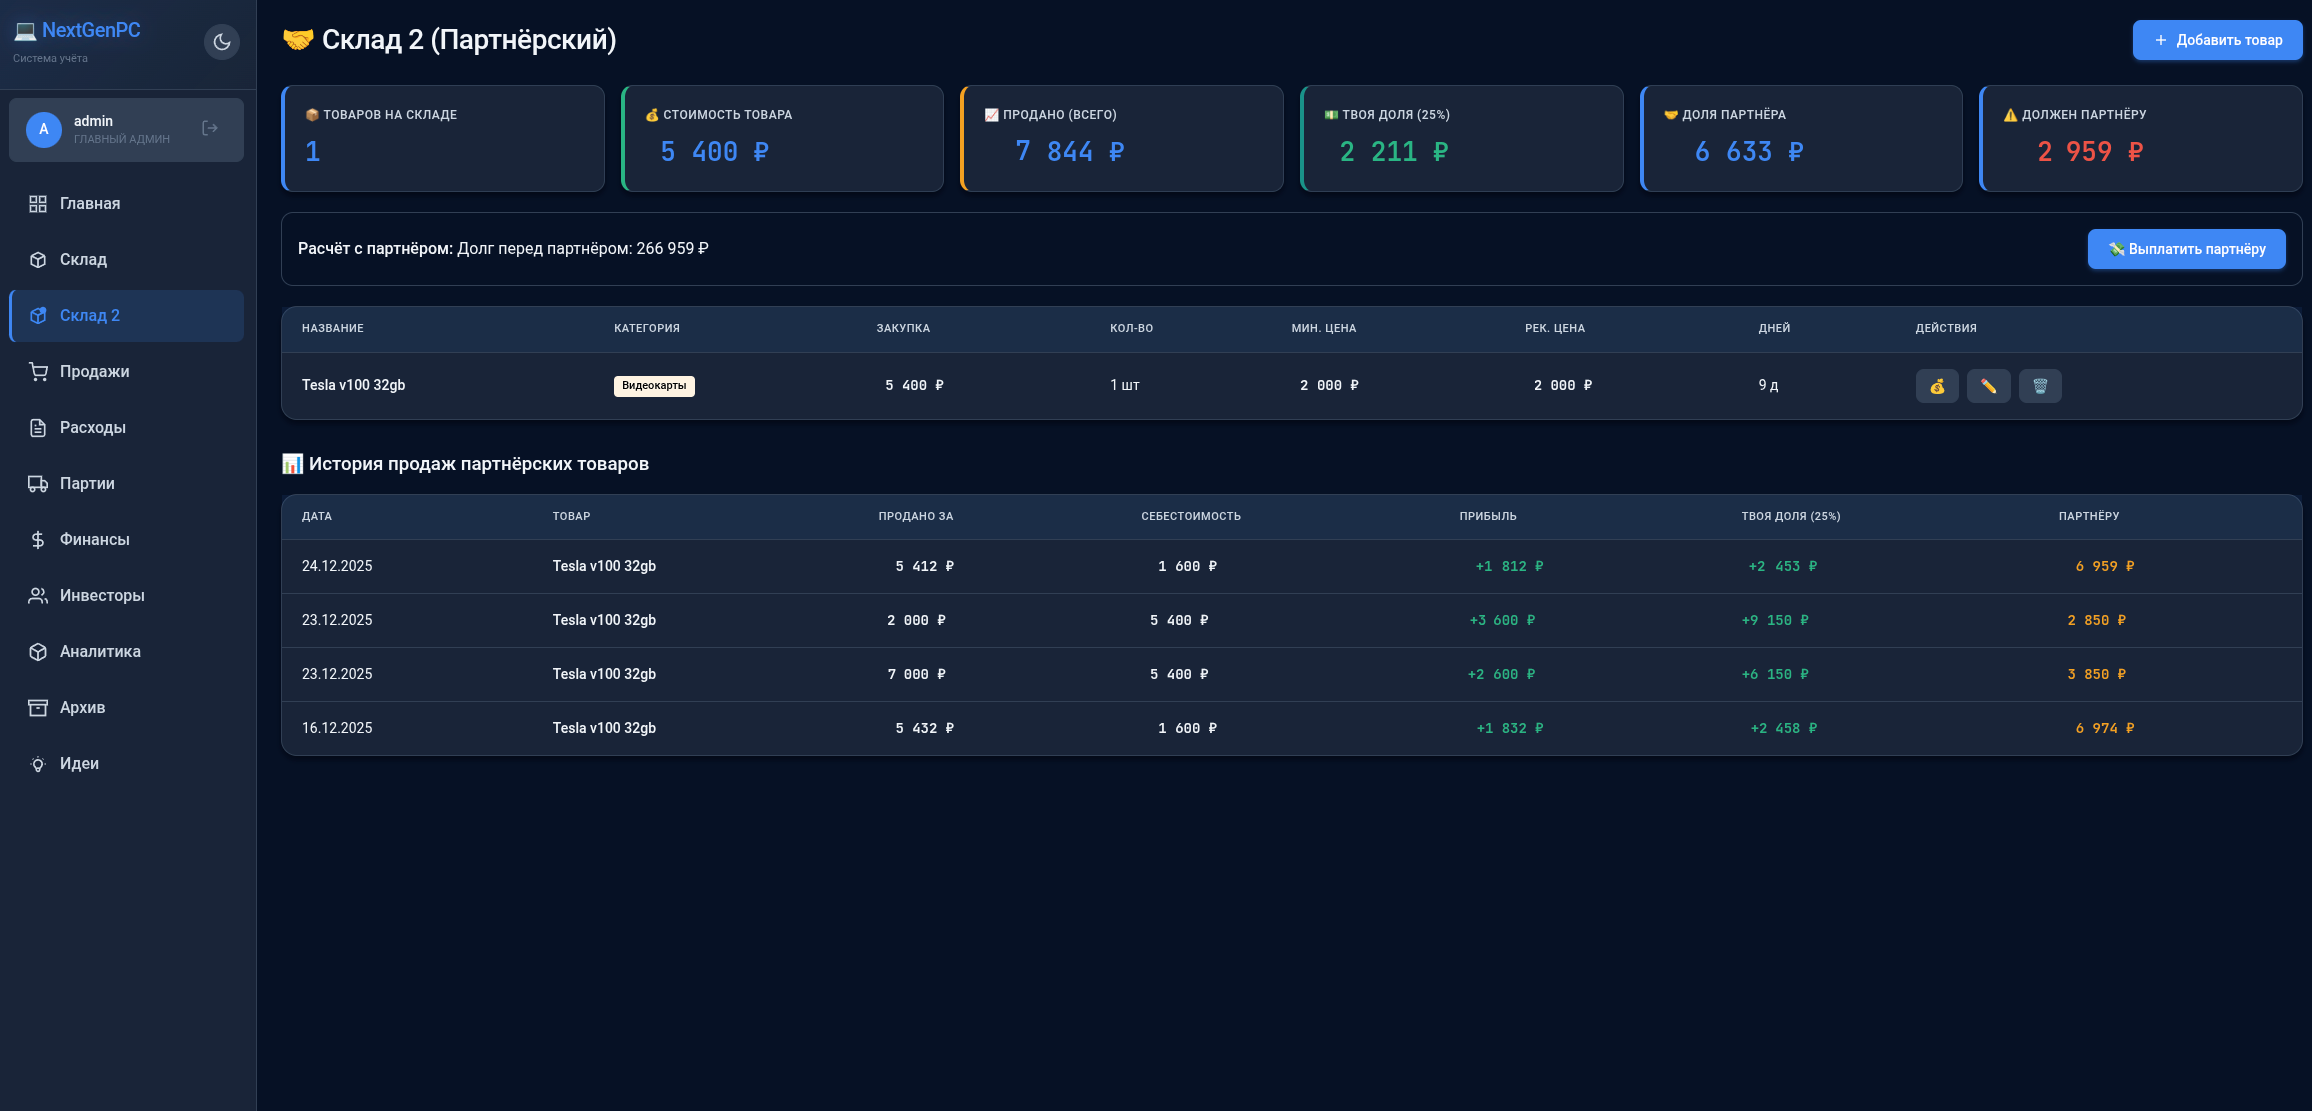Click the trash delete icon for Tesla v100
The image size is (2312, 1111).
click(x=2040, y=386)
